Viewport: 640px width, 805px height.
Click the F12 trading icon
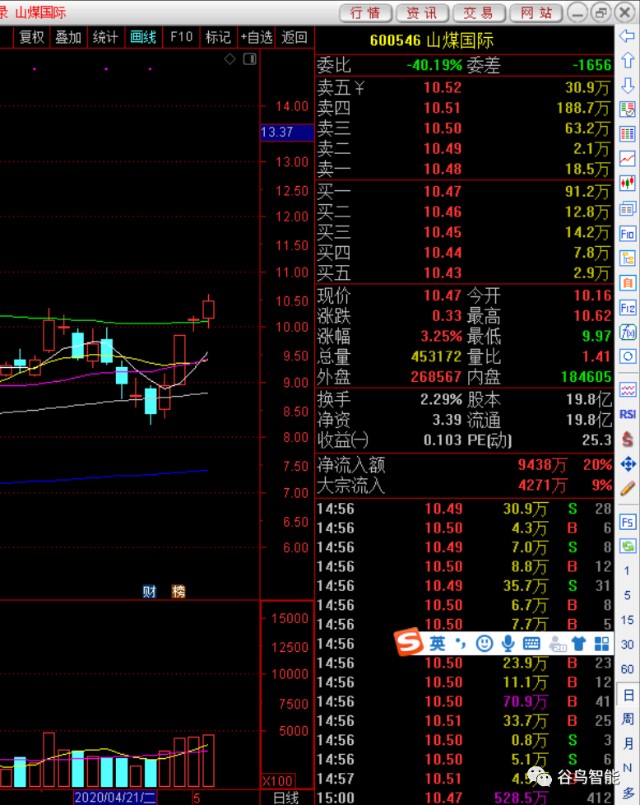(627, 308)
